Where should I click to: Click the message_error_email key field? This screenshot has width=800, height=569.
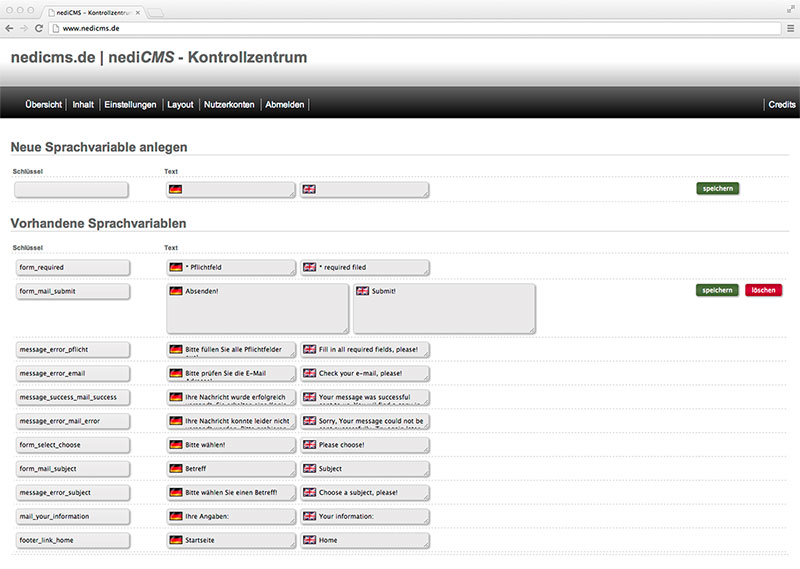click(72, 374)
